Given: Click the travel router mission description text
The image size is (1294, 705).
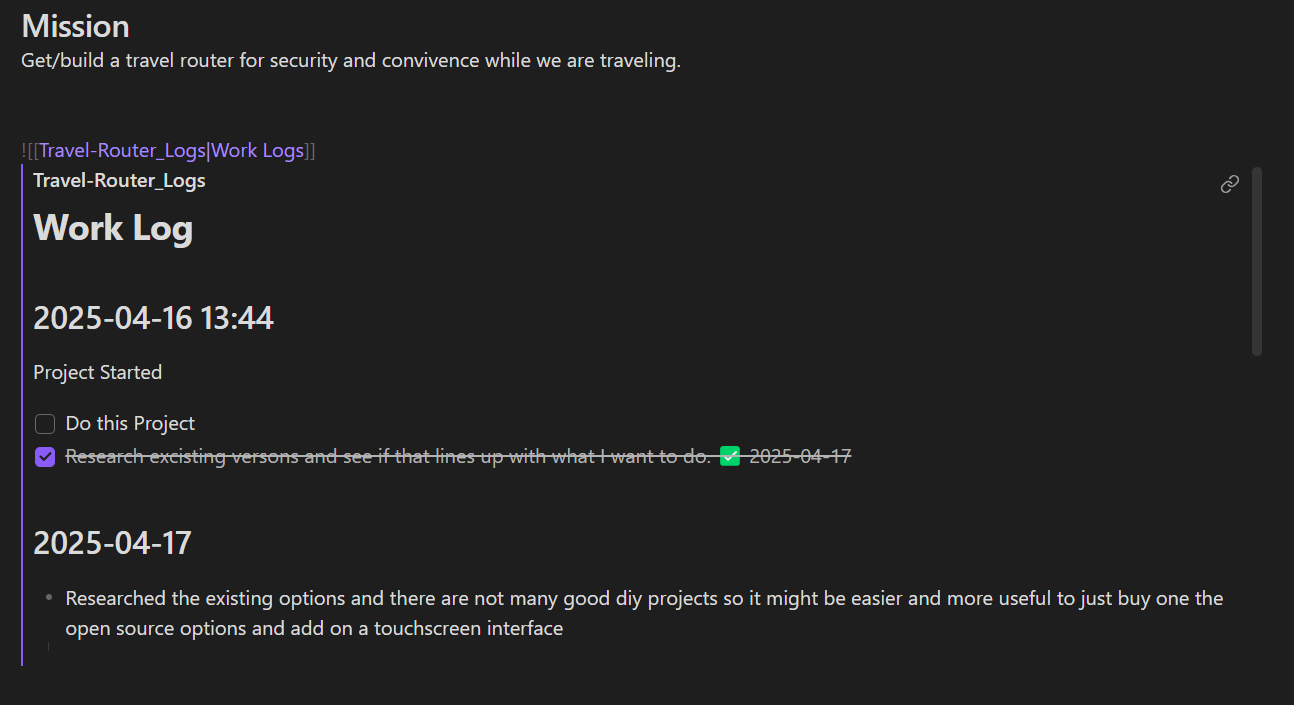Looking at the screenshot, I should pos(351,61).
